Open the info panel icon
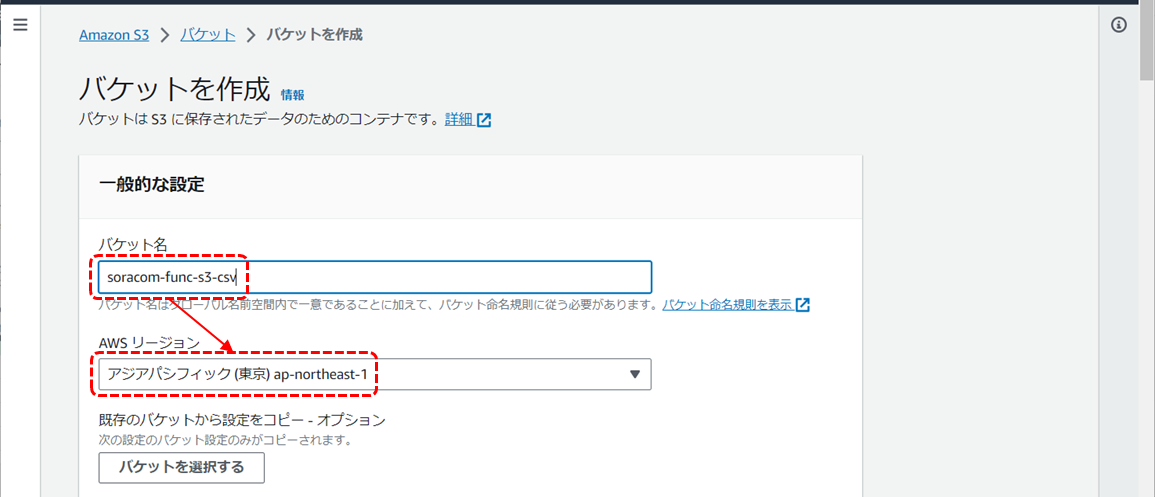 point(1118,25)
